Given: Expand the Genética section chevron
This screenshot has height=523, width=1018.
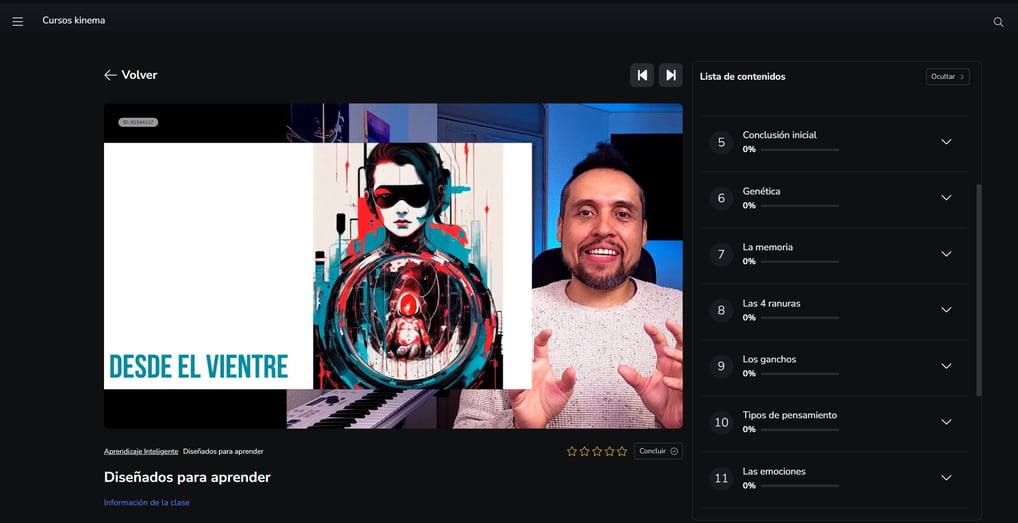Looking at the screenshot, I should point(947,197).
